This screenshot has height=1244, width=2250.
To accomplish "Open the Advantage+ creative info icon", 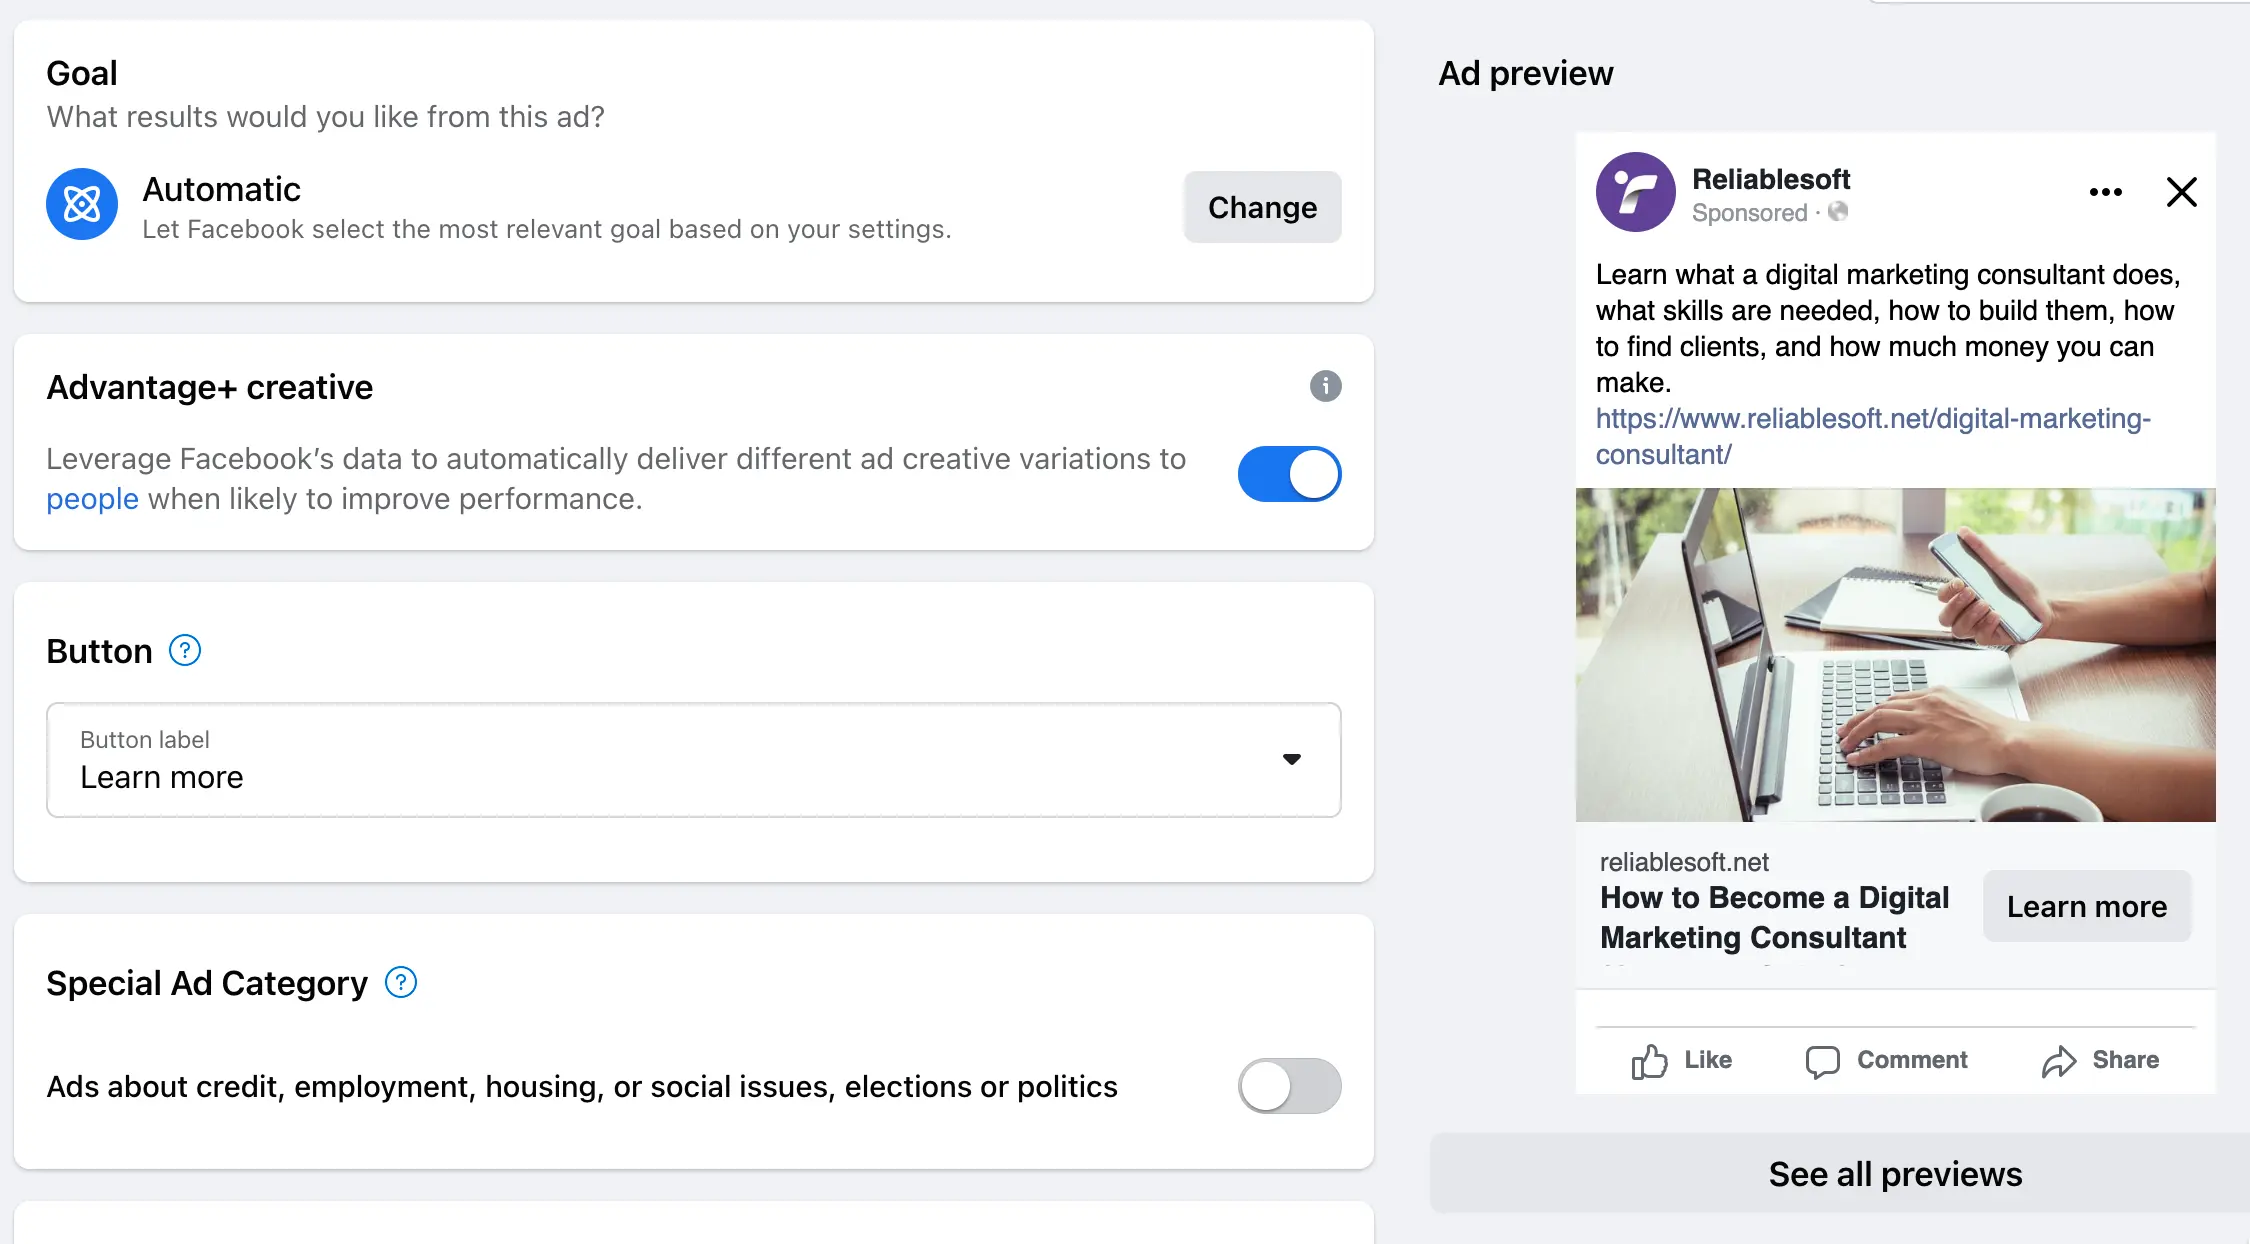I will coord(1325,386).
